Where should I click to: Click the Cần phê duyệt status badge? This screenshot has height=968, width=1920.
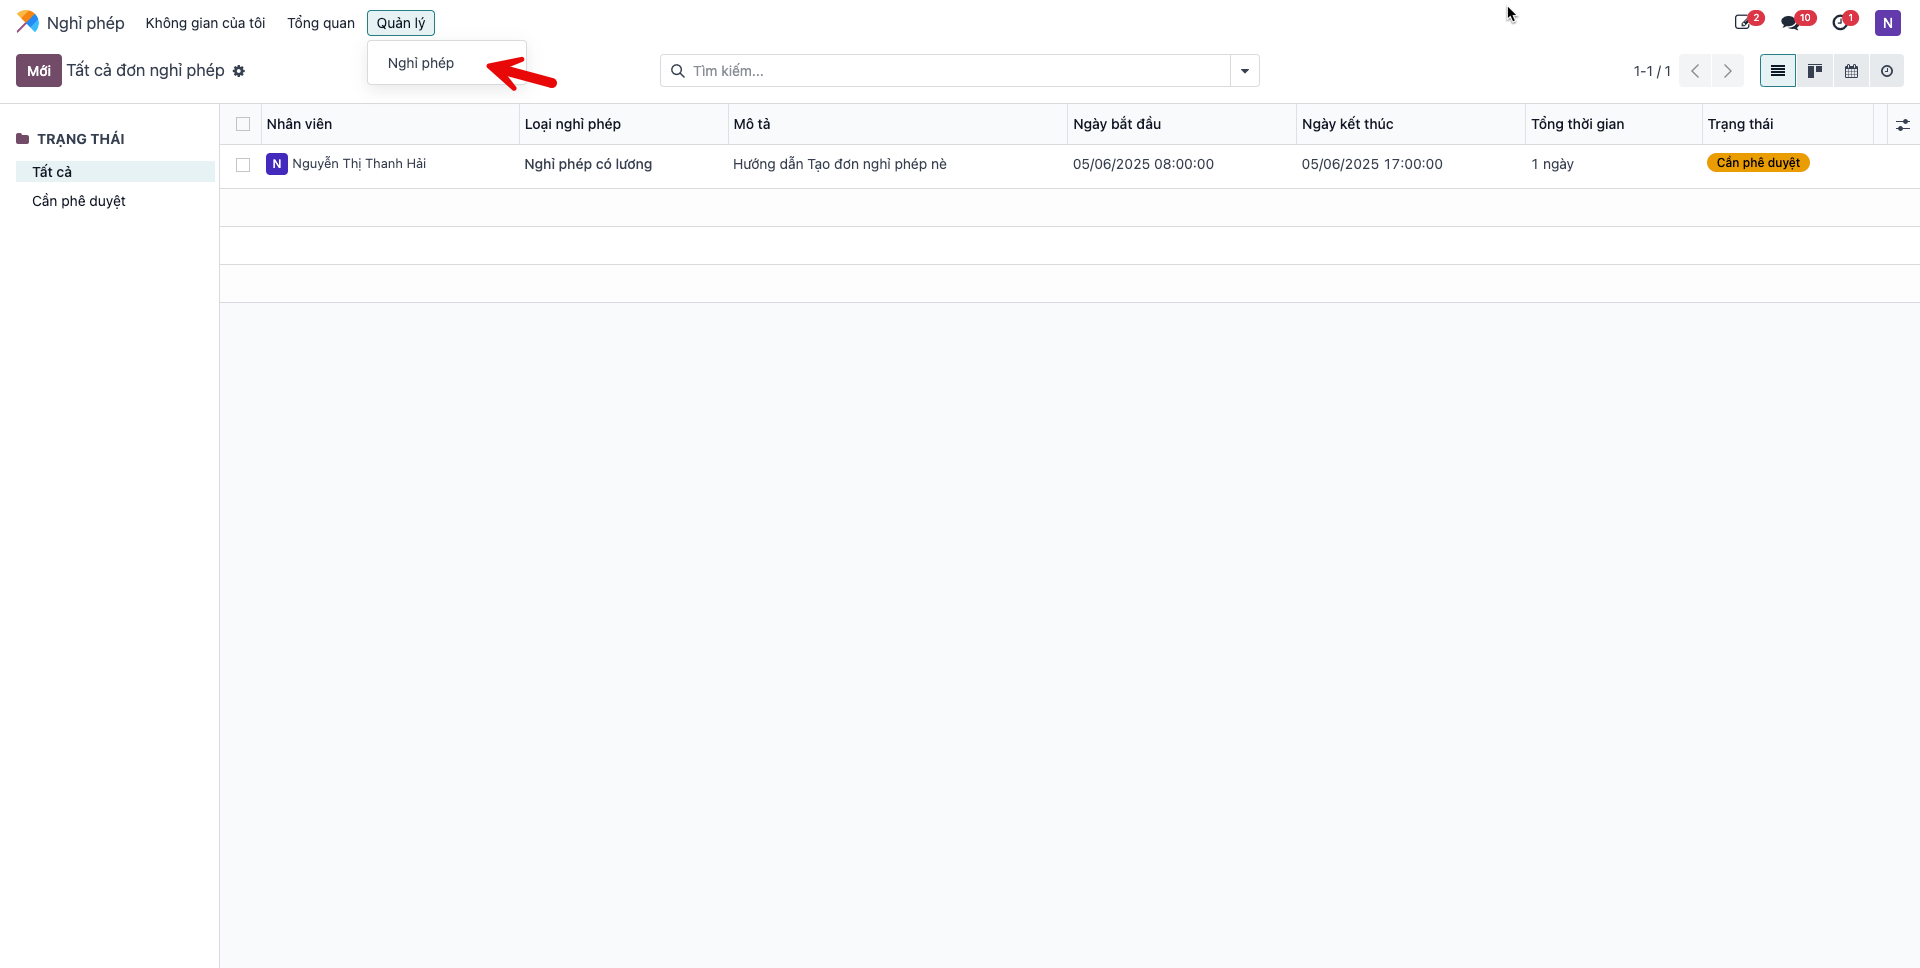pyautogui.click(x=1758, y=163)
